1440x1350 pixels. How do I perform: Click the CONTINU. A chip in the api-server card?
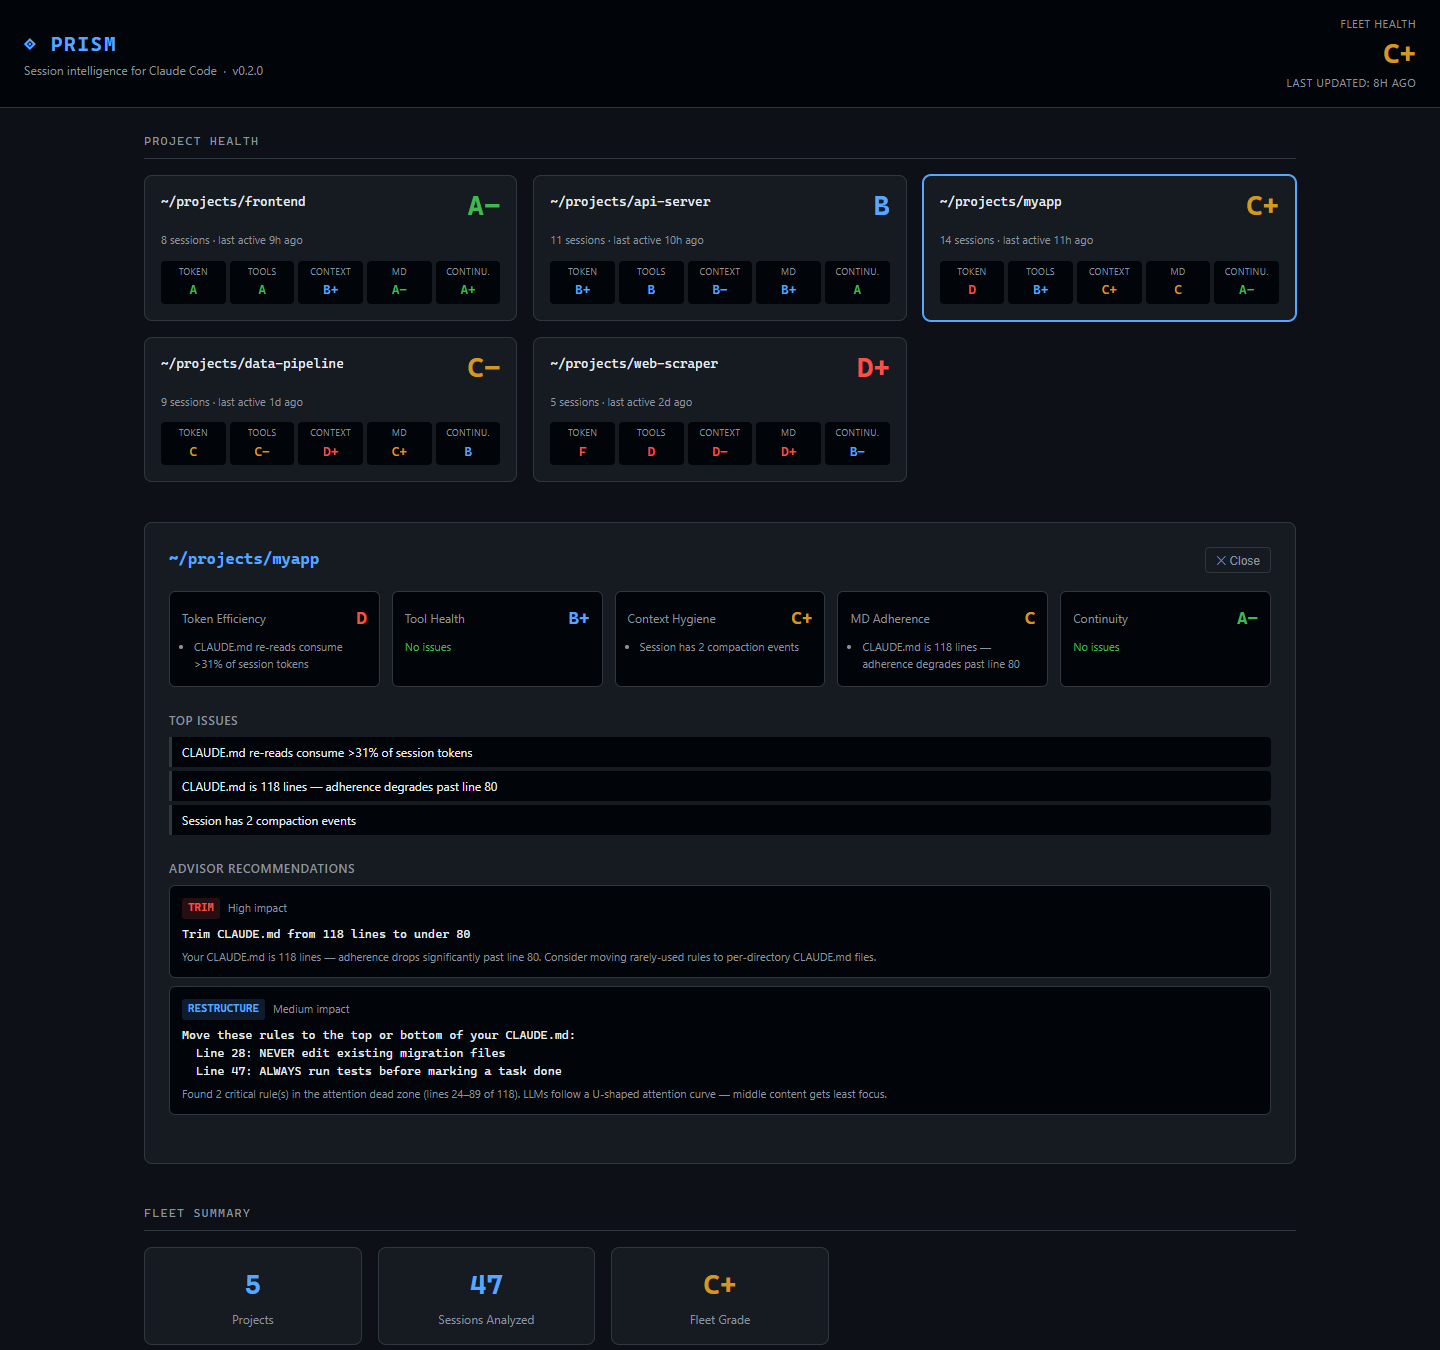(x=857, y=282)
